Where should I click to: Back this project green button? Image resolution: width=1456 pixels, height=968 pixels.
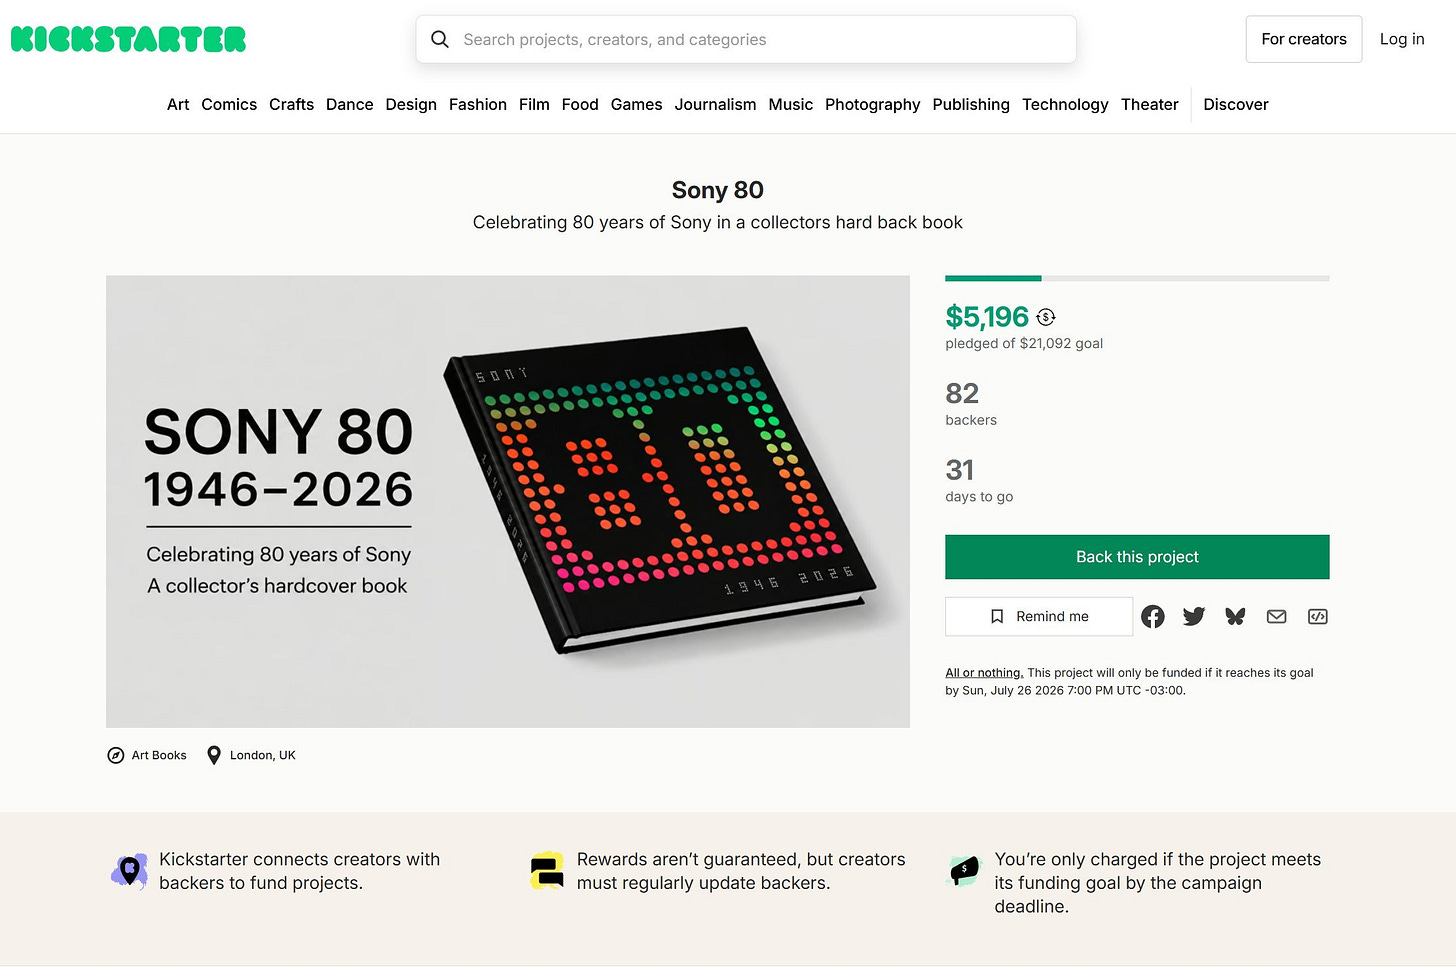(1137, 557)
